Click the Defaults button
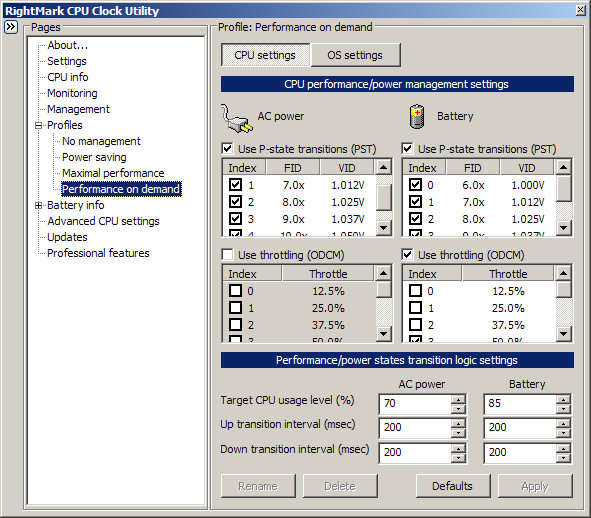The width and height of the screenshot is (591, 518). [x=453, y=486]
